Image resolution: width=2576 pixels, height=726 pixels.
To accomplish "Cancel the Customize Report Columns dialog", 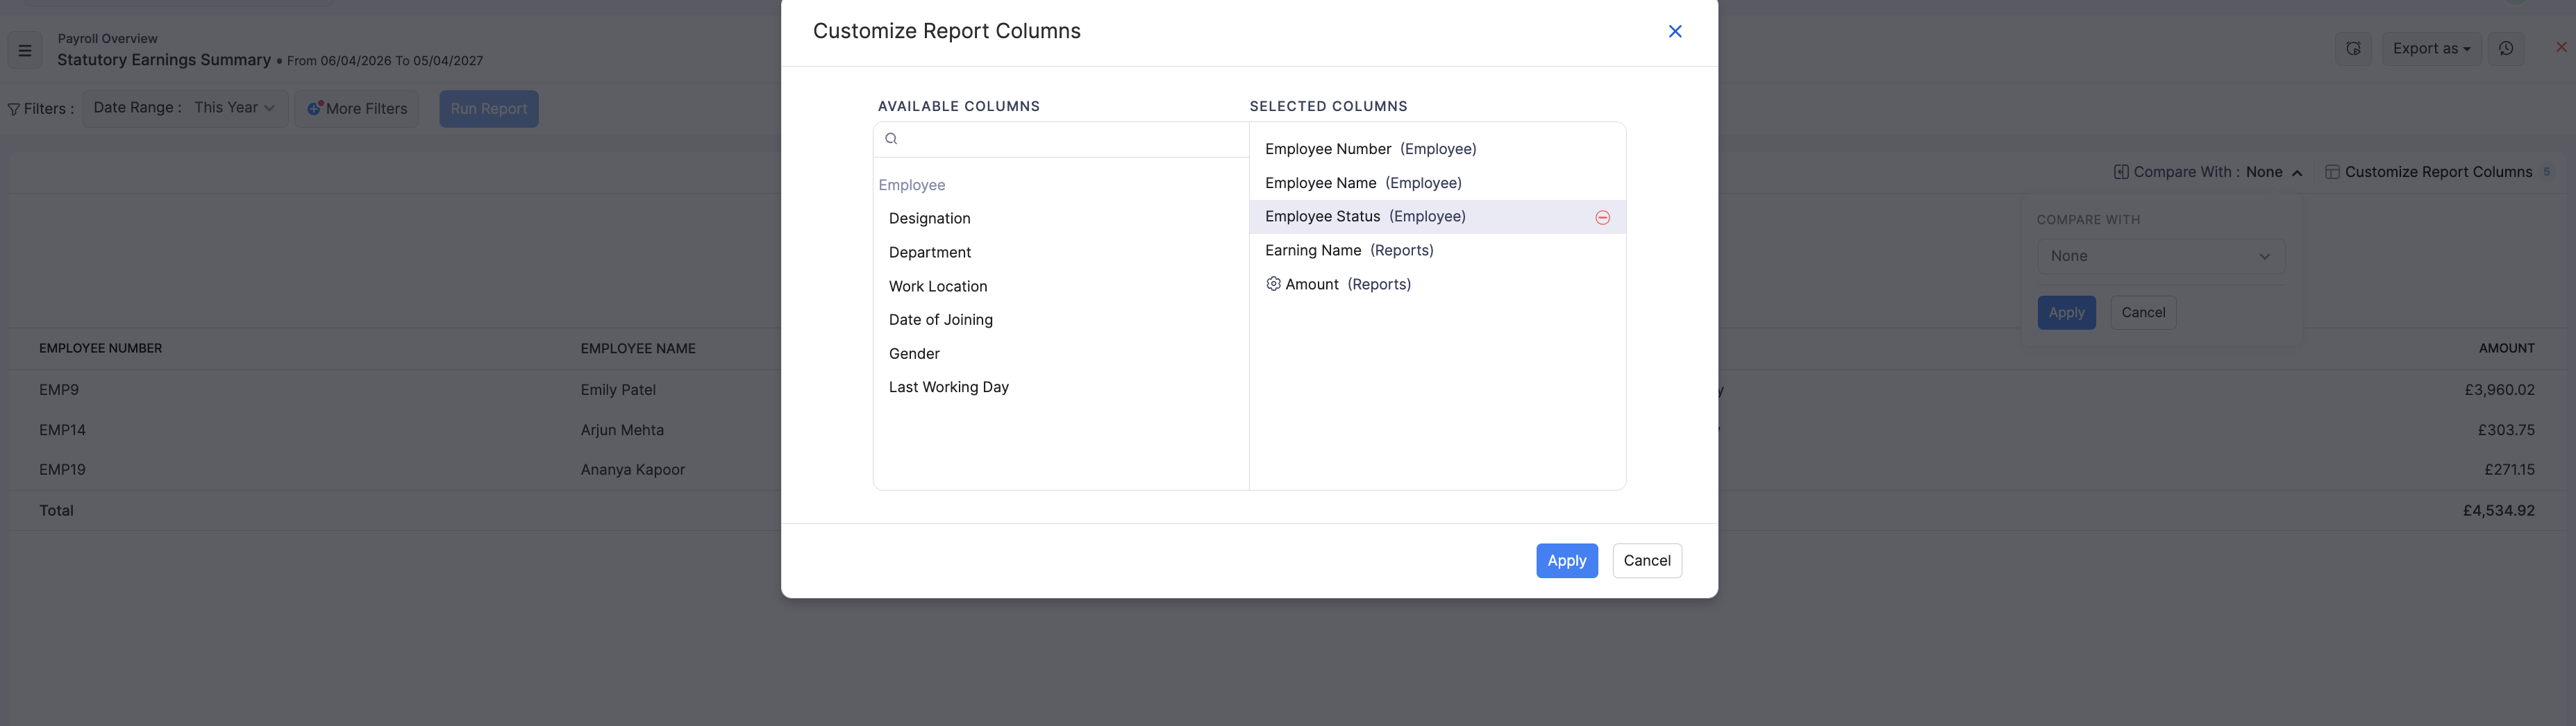I will pyautogui.click(x=1646, y=560).
